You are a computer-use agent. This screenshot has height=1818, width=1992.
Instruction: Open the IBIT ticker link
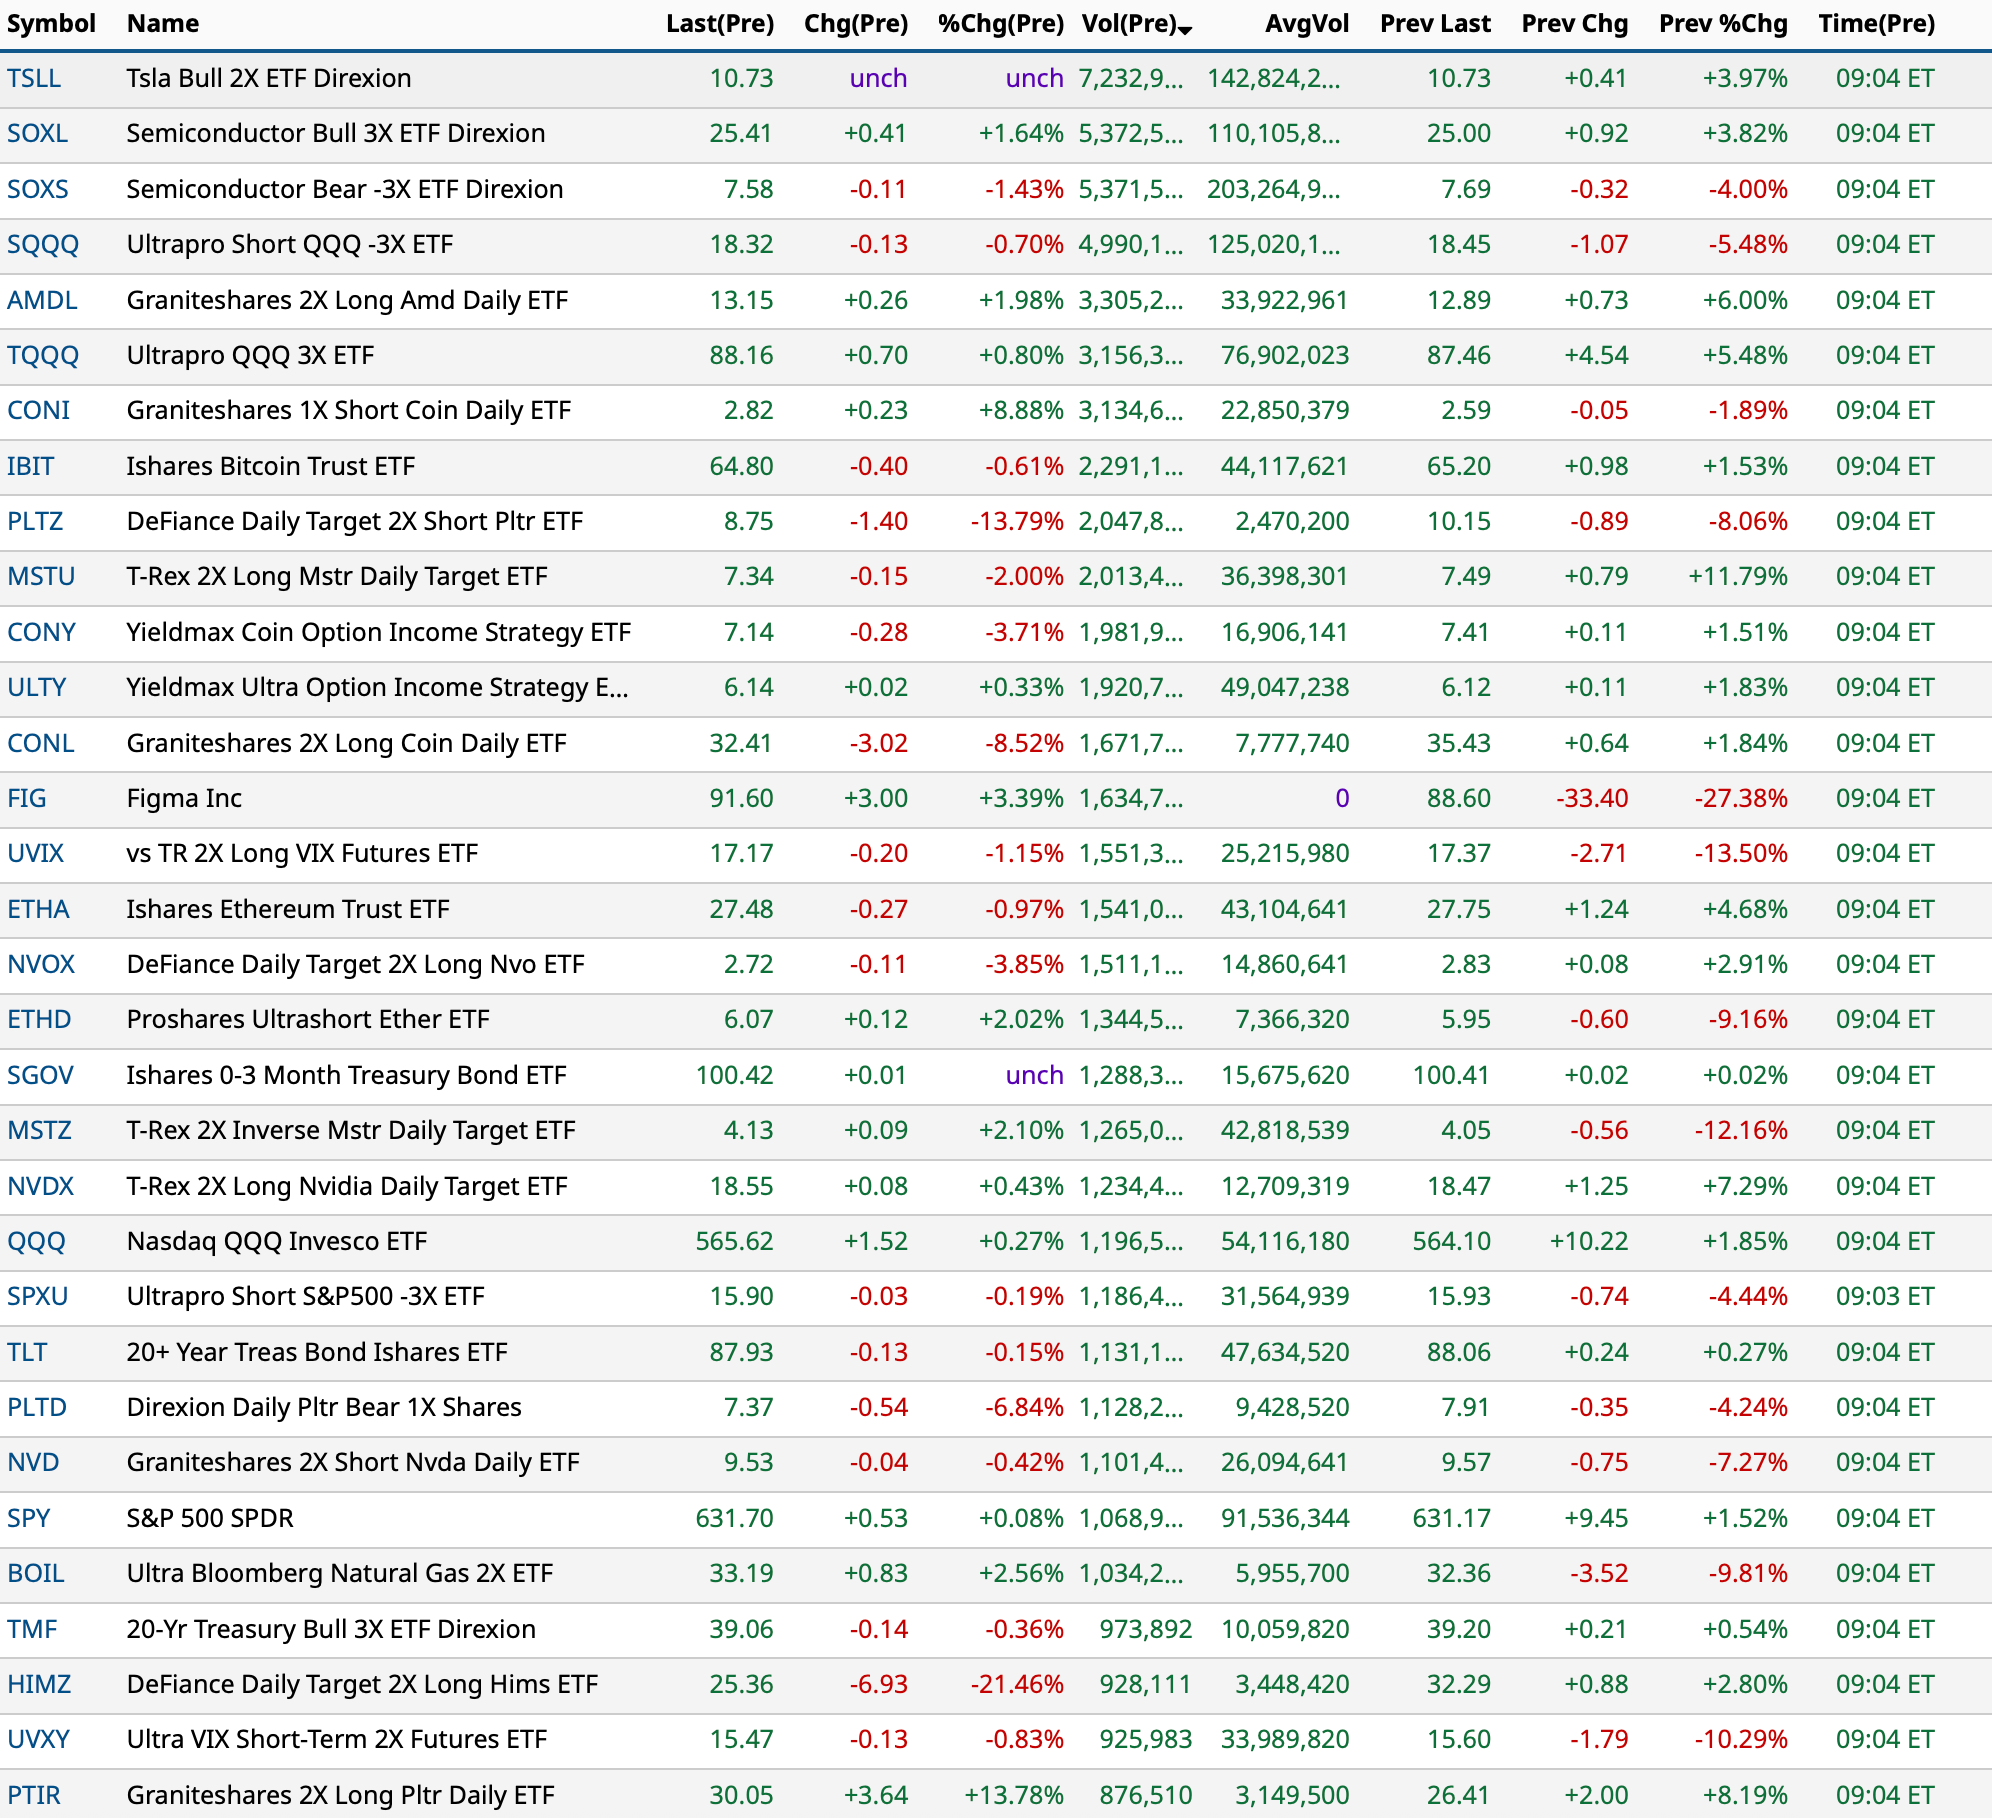click(x=30, y=466)
